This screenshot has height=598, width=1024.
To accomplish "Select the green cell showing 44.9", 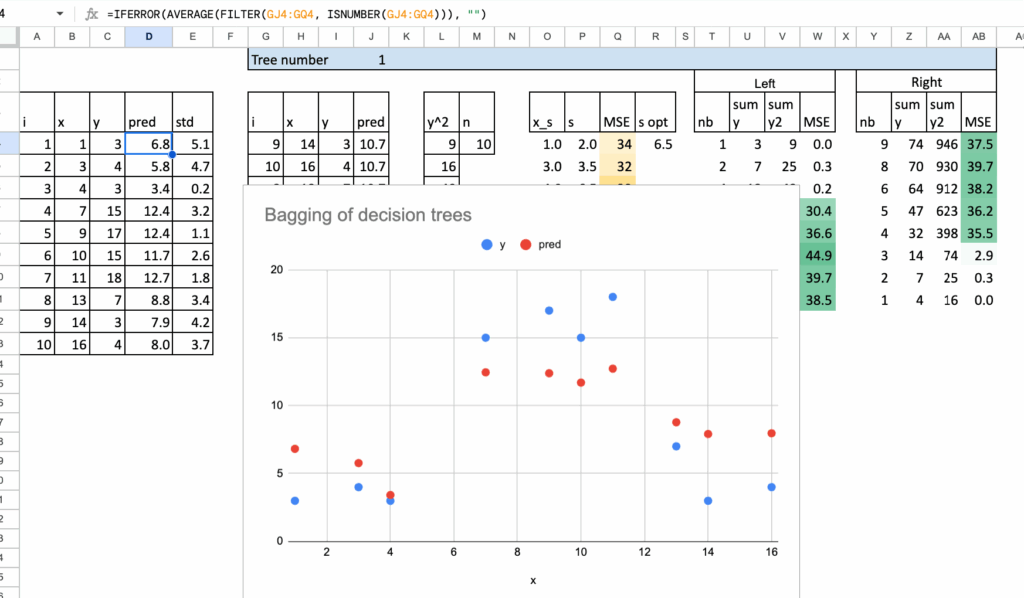I will [x=818, y=254].
